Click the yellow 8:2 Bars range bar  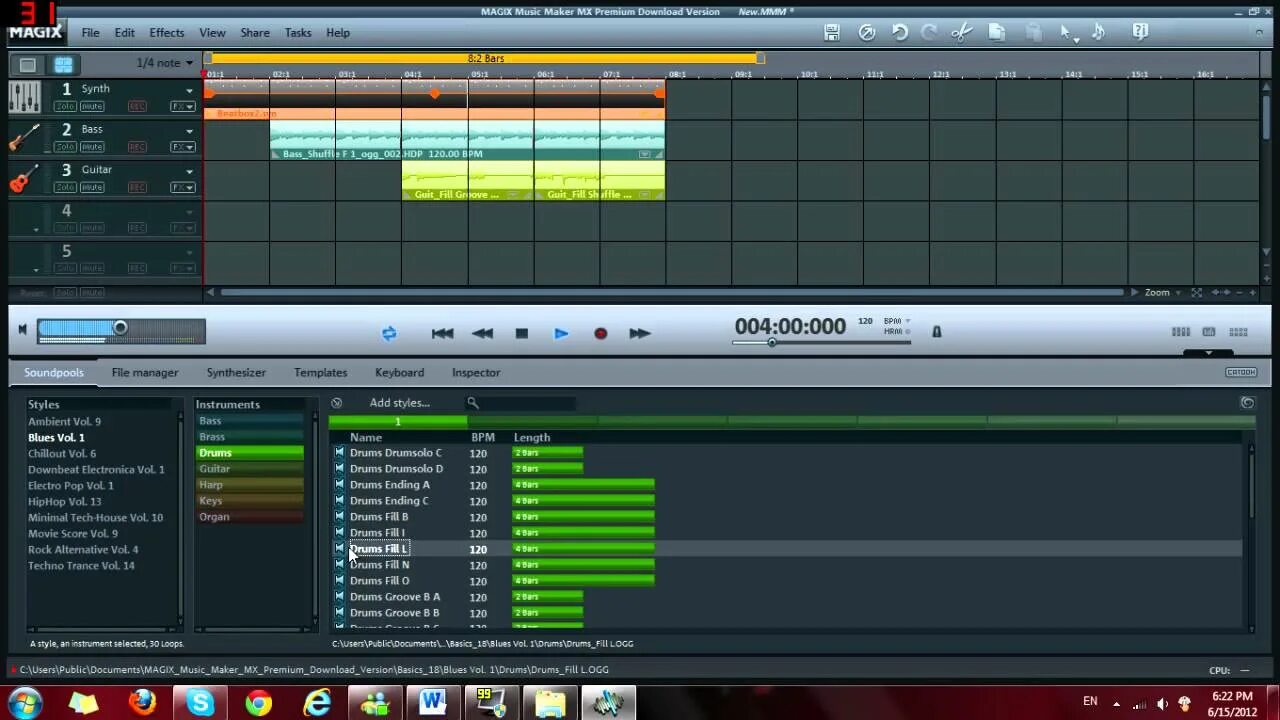point(485,58)
